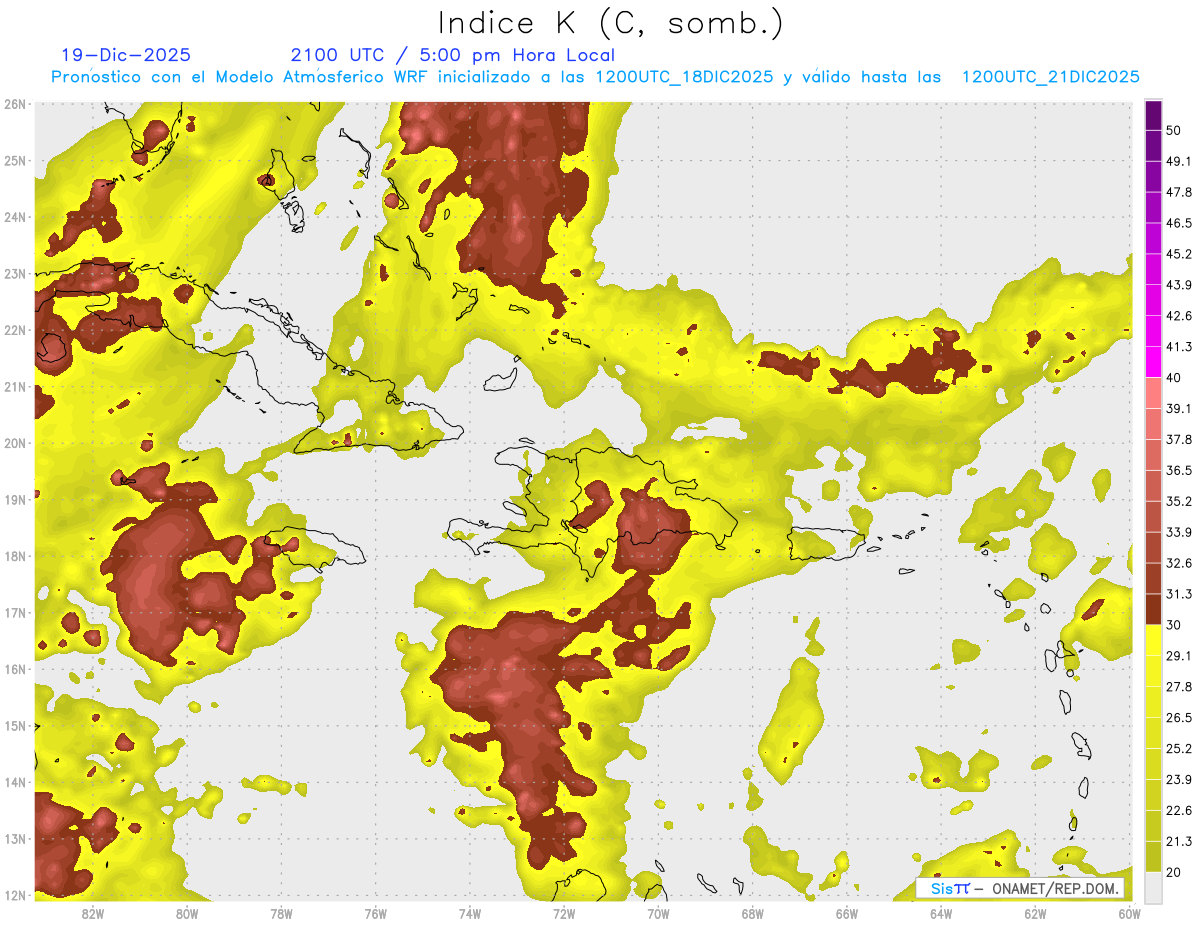Select the color scale value "29.1"
This screenshot has height=927, width=1200.
pos(1179,656)
